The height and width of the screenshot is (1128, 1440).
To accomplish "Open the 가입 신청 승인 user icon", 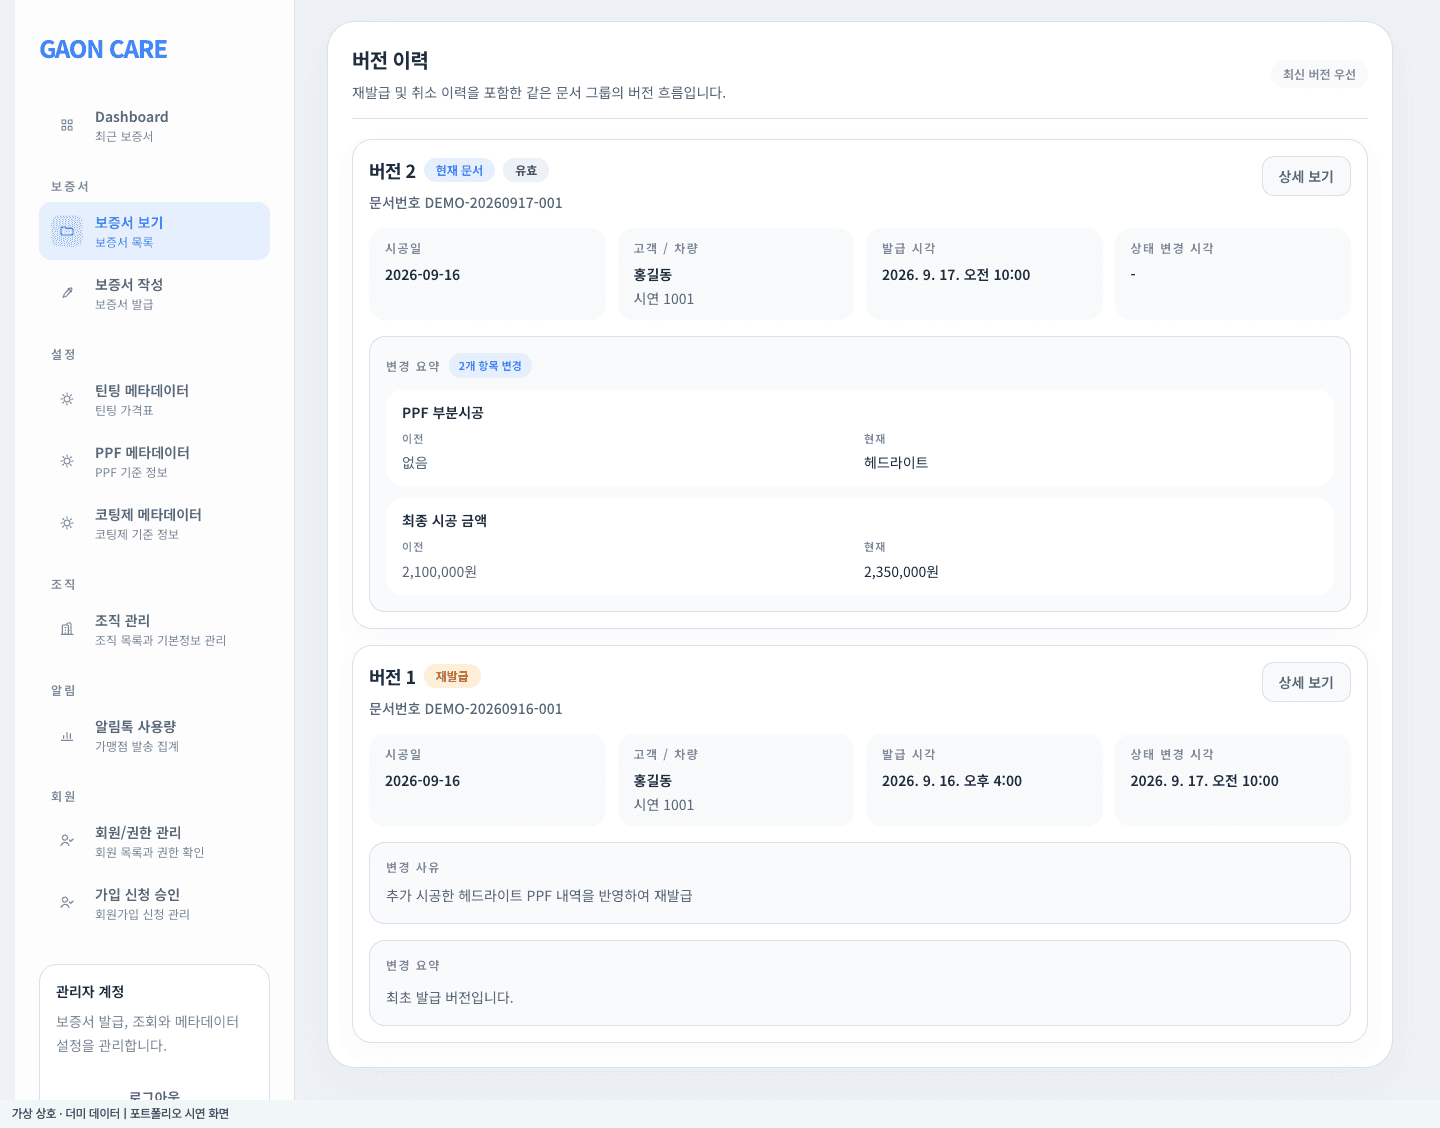I will (67, 903).
